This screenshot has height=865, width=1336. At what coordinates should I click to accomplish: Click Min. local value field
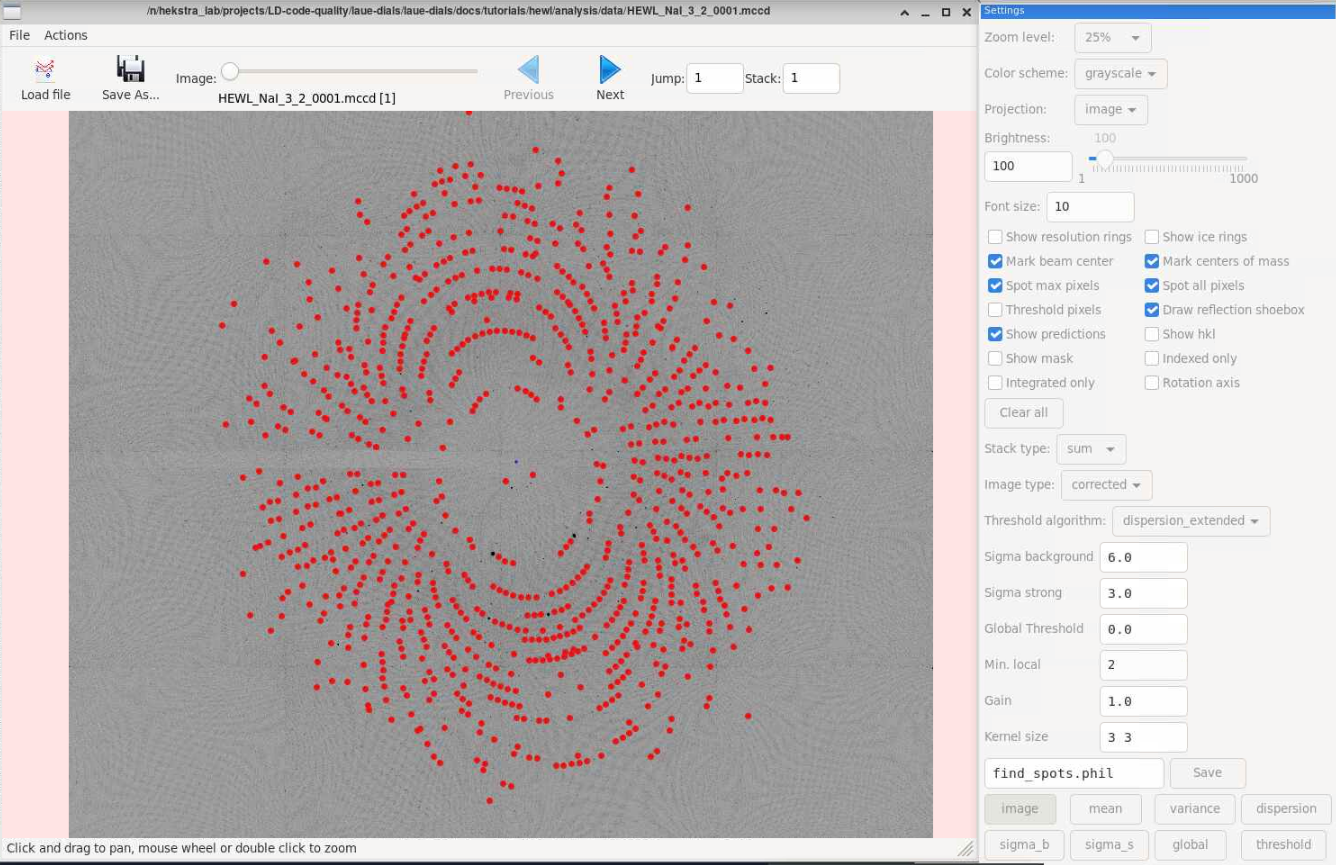pos(1143,665)
